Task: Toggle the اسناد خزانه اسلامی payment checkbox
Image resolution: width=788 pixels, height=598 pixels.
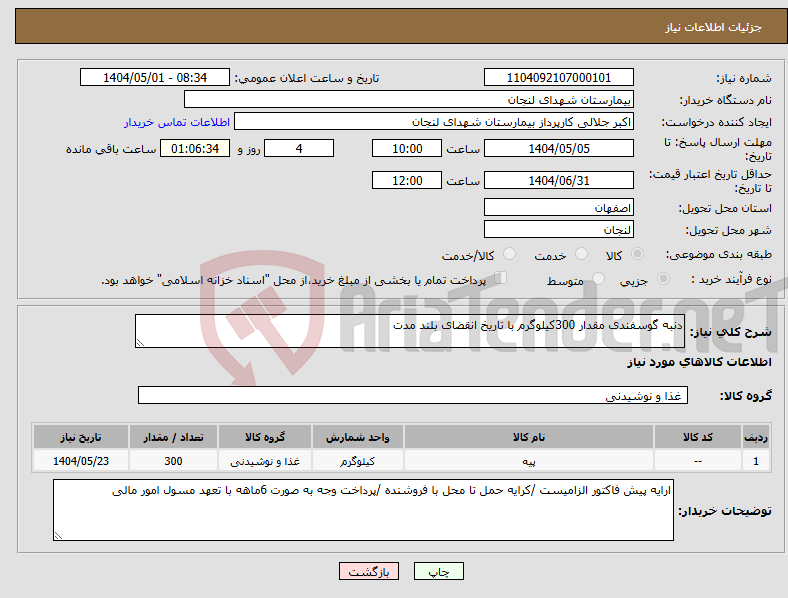Action: click(x=501, y=278)
